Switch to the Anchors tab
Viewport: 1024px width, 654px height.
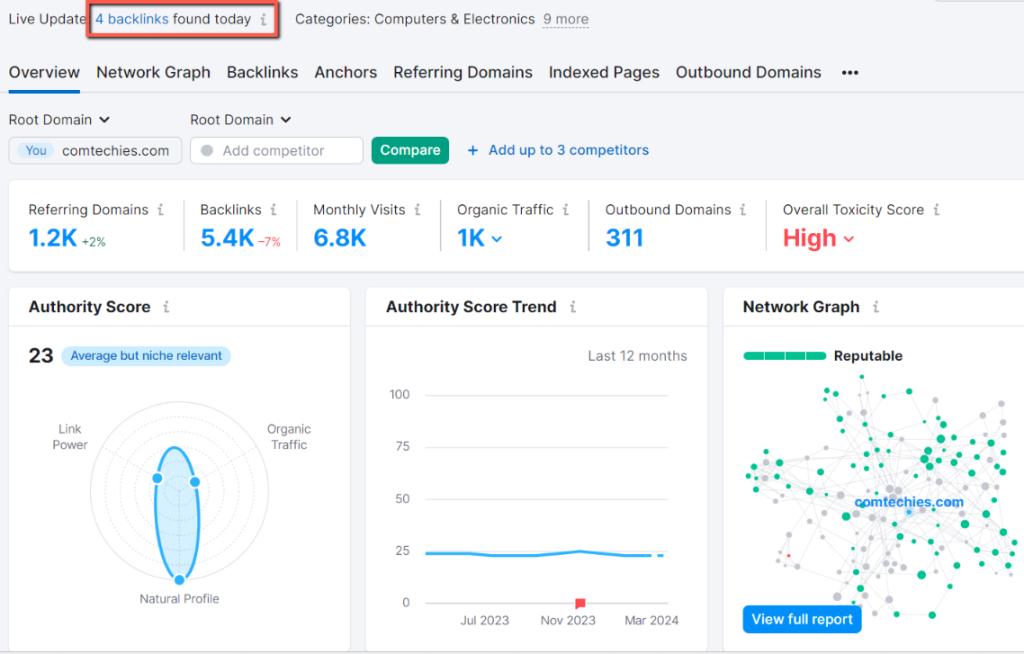(x=345, y=72)
